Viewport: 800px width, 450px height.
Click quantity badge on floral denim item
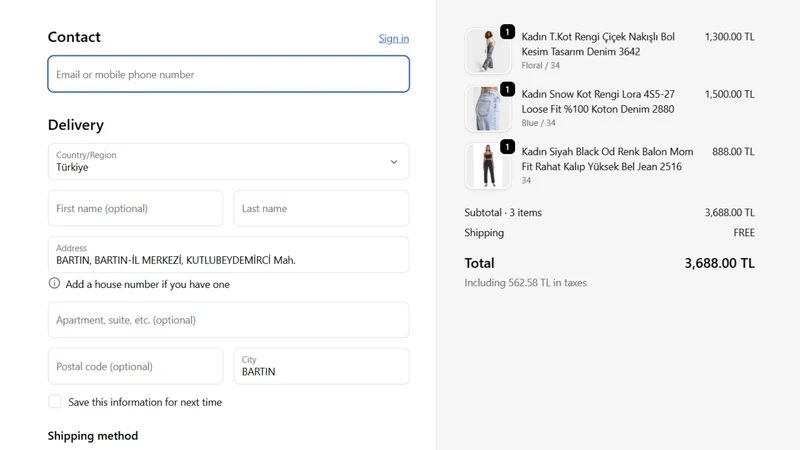coord(507,32)
